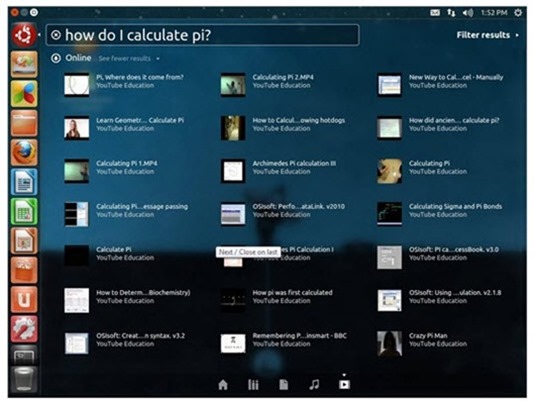Open Archimedes Pi calculation III result
This screenshot has height=401, width=534.
pyautogui.click(x=278, y=171)
